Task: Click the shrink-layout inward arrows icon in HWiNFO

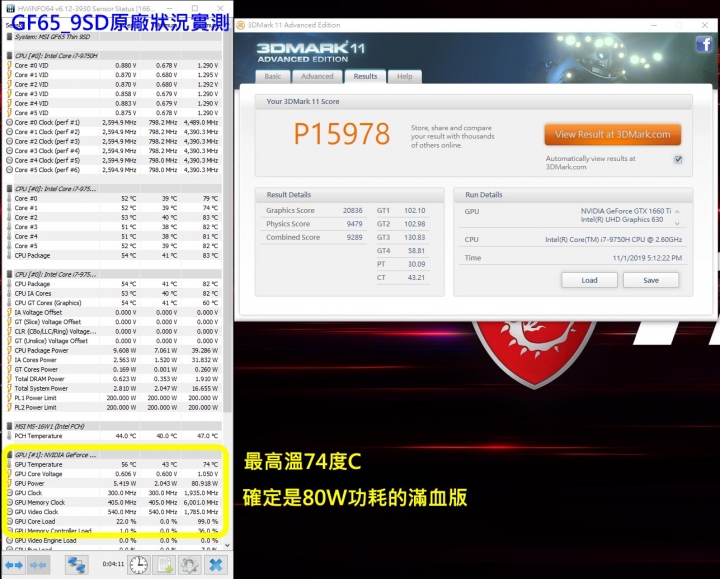Action: tap(38, 565)
